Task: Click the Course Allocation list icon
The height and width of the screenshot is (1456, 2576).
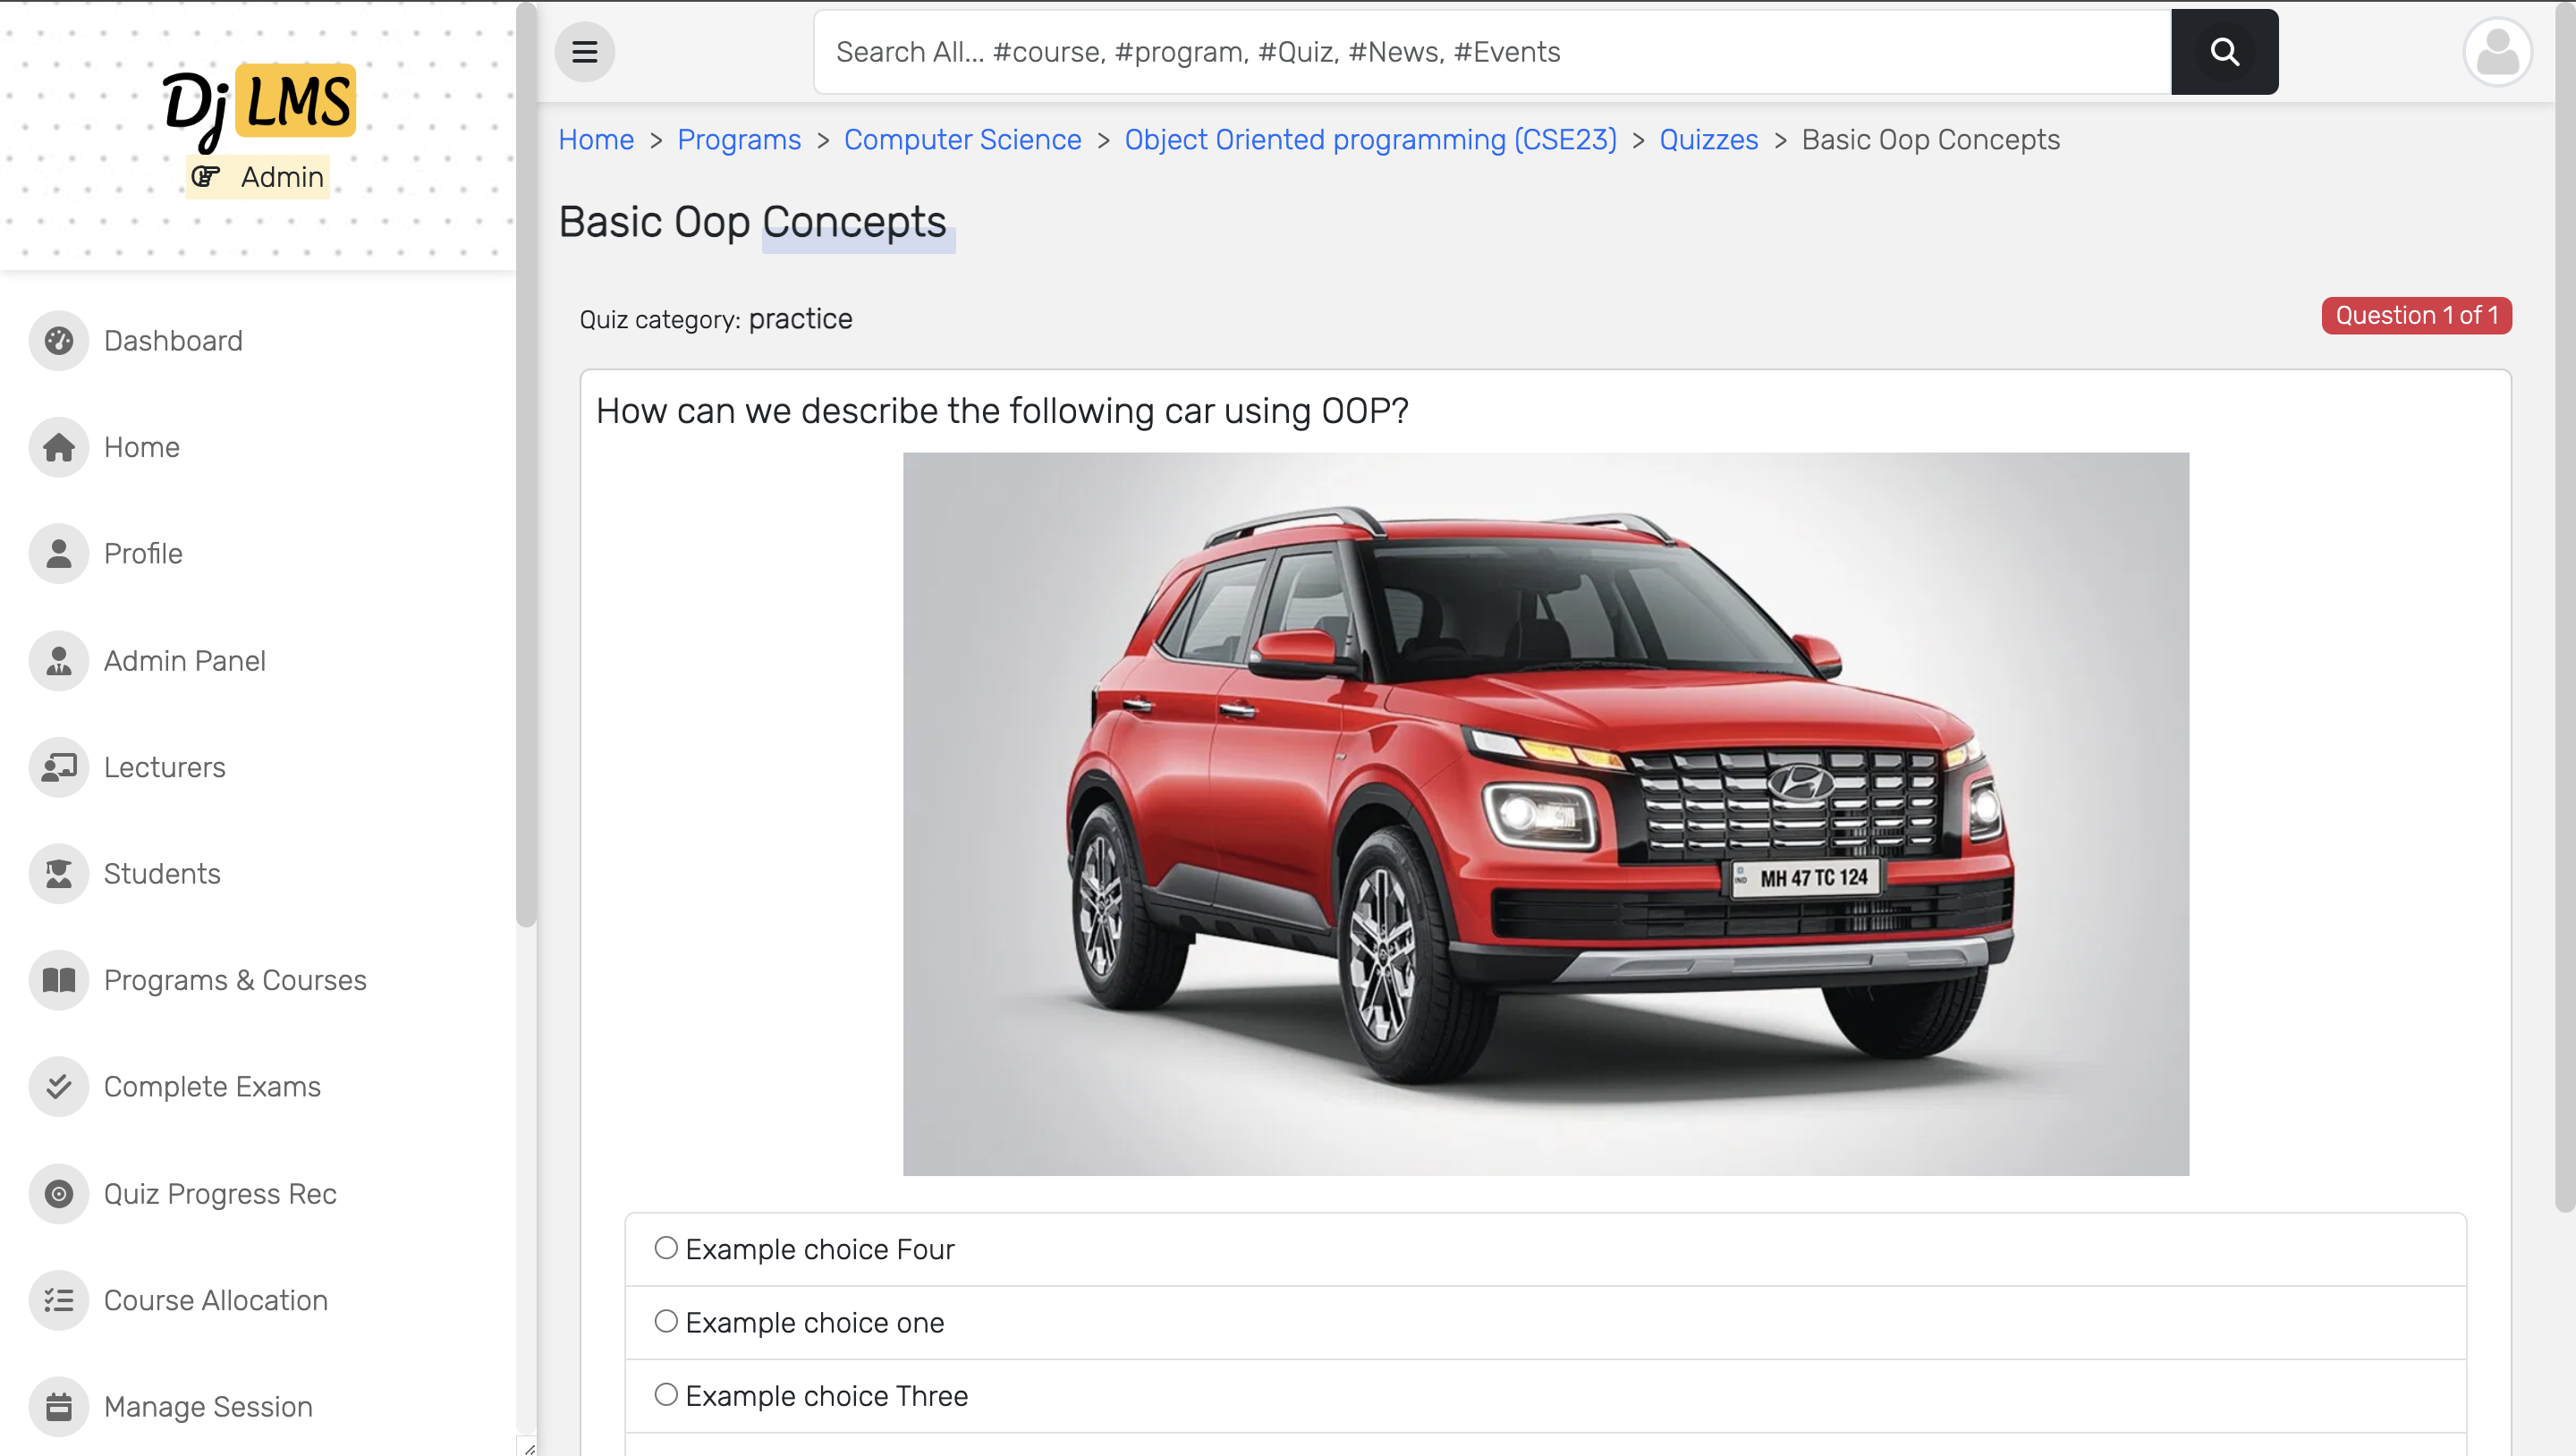Action: tap(59, 1300)
